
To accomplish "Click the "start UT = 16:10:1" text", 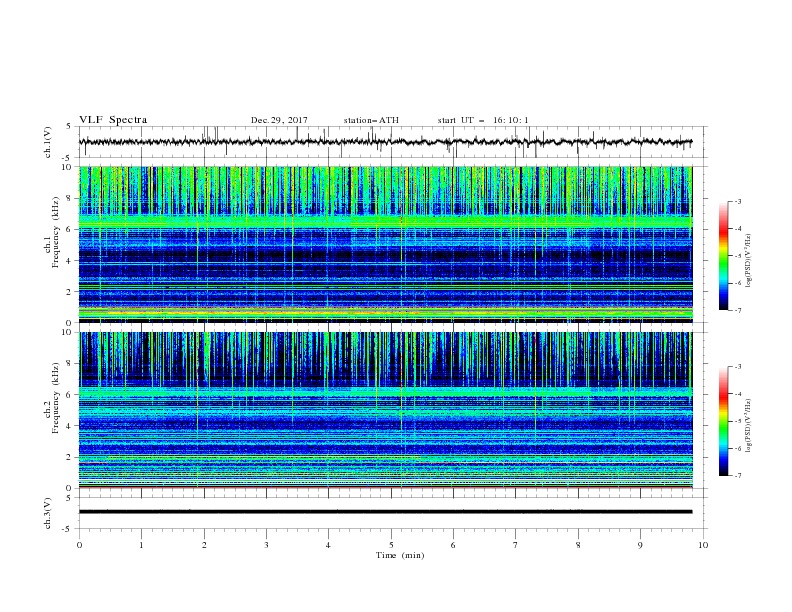I will coord(483,120).
